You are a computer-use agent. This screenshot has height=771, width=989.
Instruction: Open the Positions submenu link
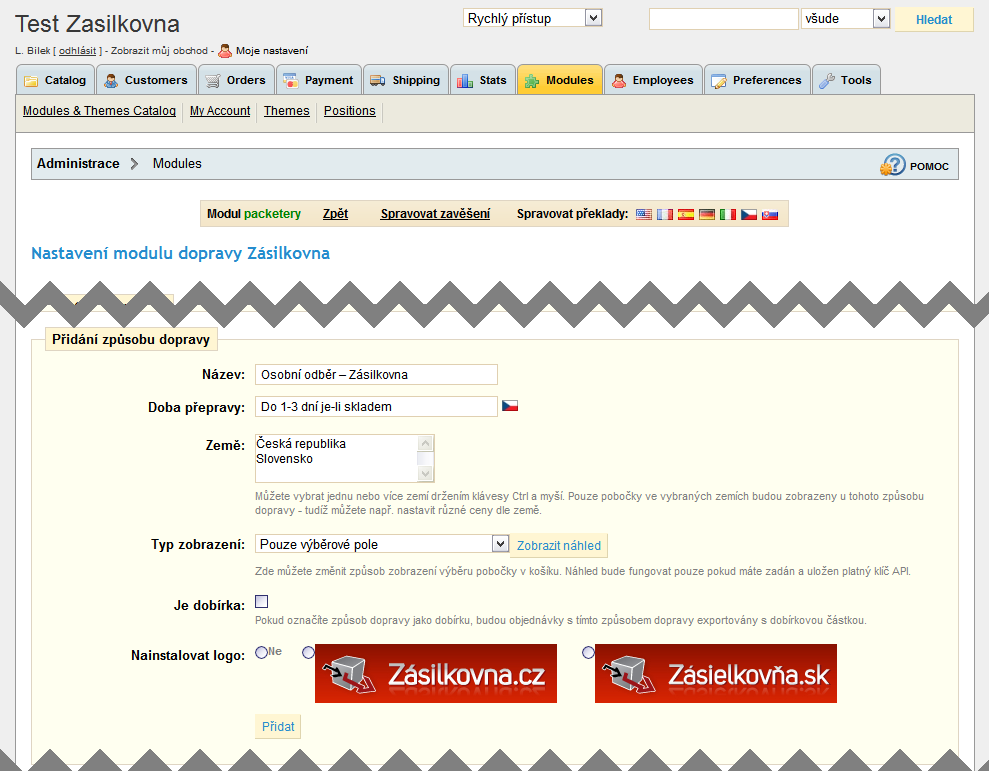coord(349,111)
